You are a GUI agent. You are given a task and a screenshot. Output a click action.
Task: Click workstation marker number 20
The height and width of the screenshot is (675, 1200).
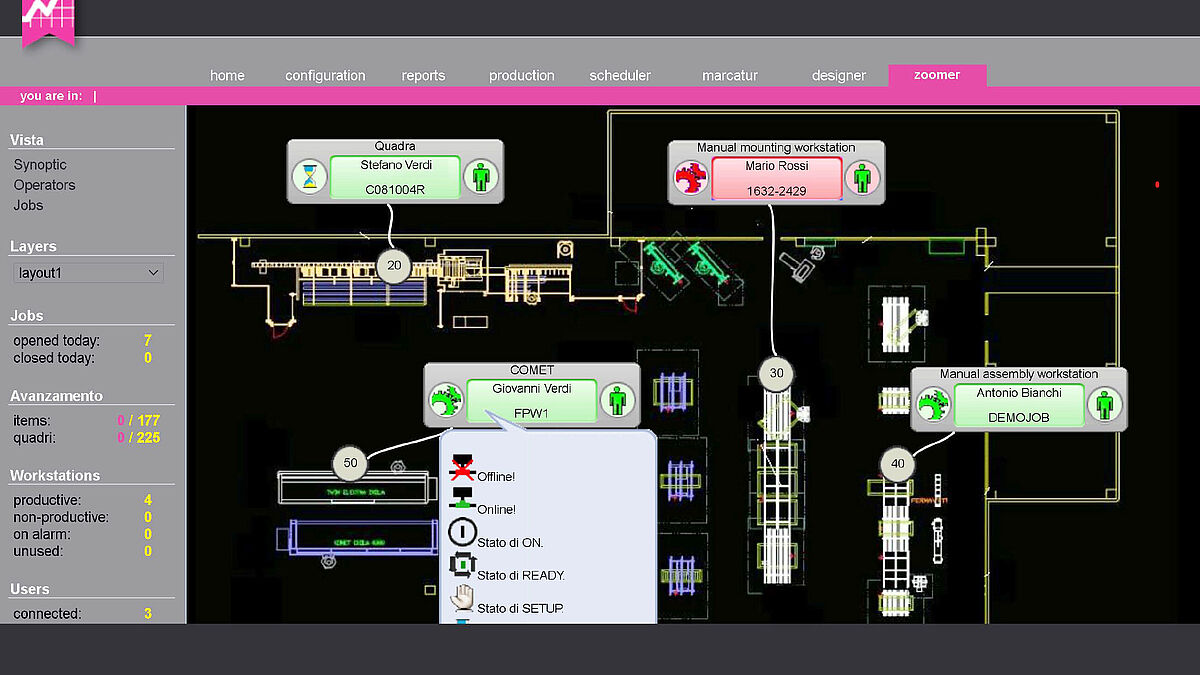tap(394, 266)
